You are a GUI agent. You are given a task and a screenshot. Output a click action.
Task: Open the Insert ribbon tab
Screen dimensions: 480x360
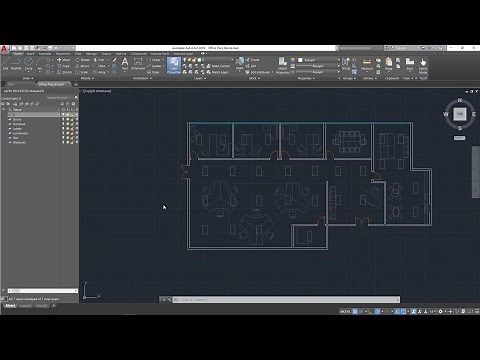[x=30, y=54]
